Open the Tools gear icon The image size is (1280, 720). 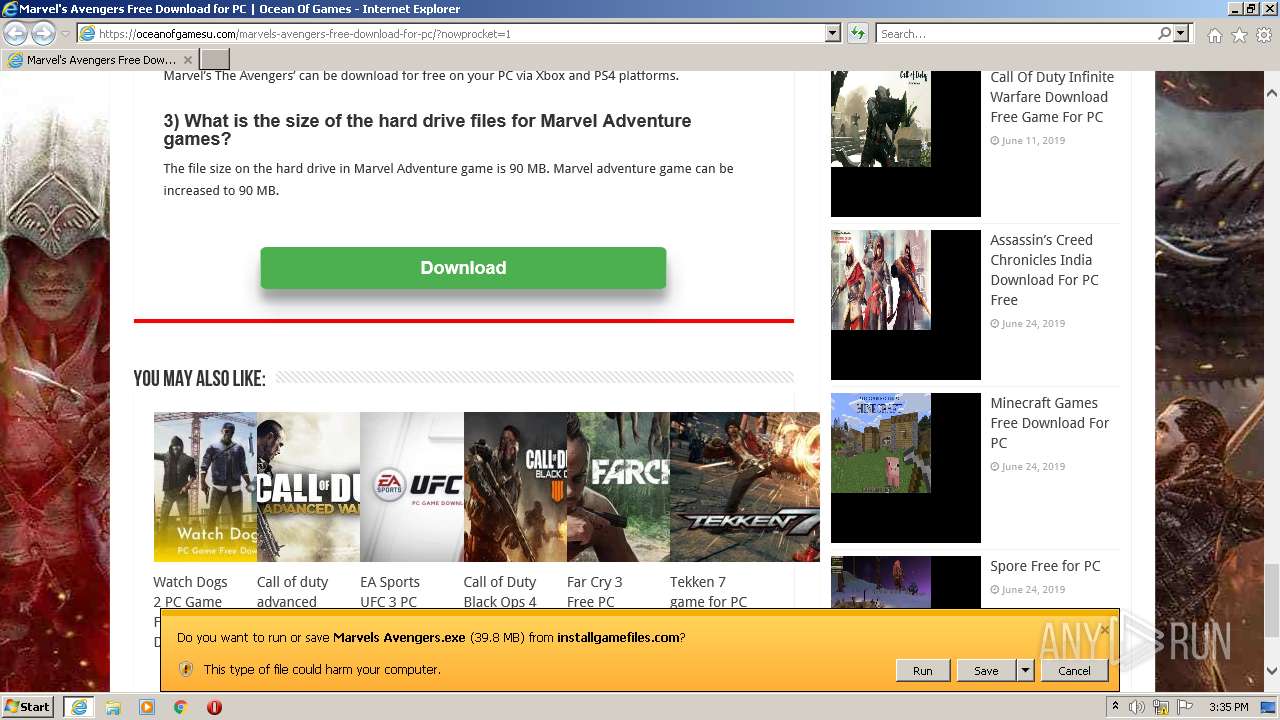point(1264,34)
